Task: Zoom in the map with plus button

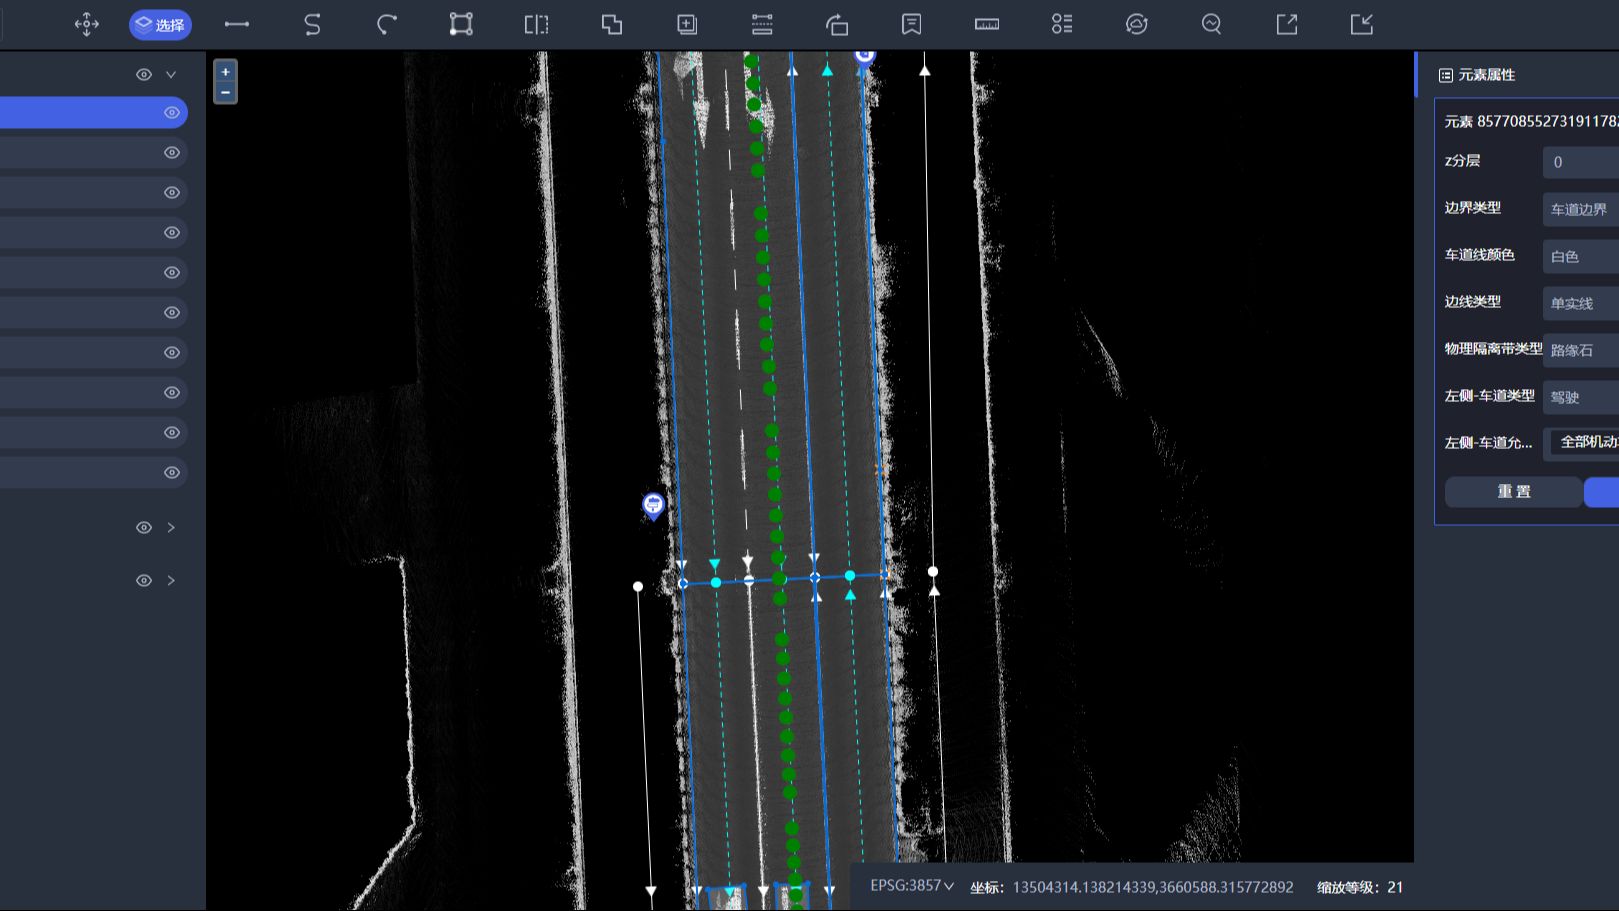Action: pos(226,72)
